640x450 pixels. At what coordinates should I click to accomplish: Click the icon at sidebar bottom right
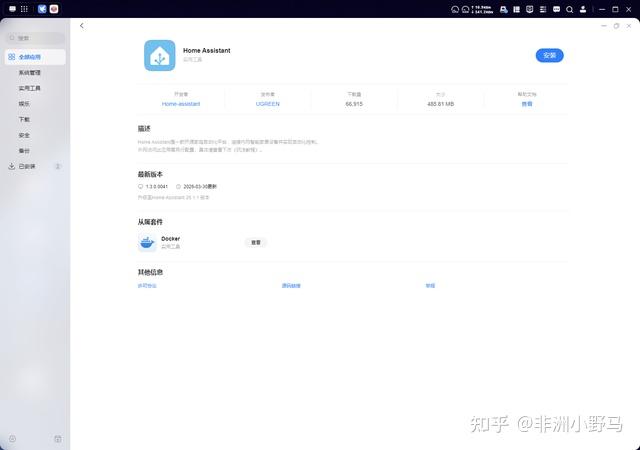58,439
